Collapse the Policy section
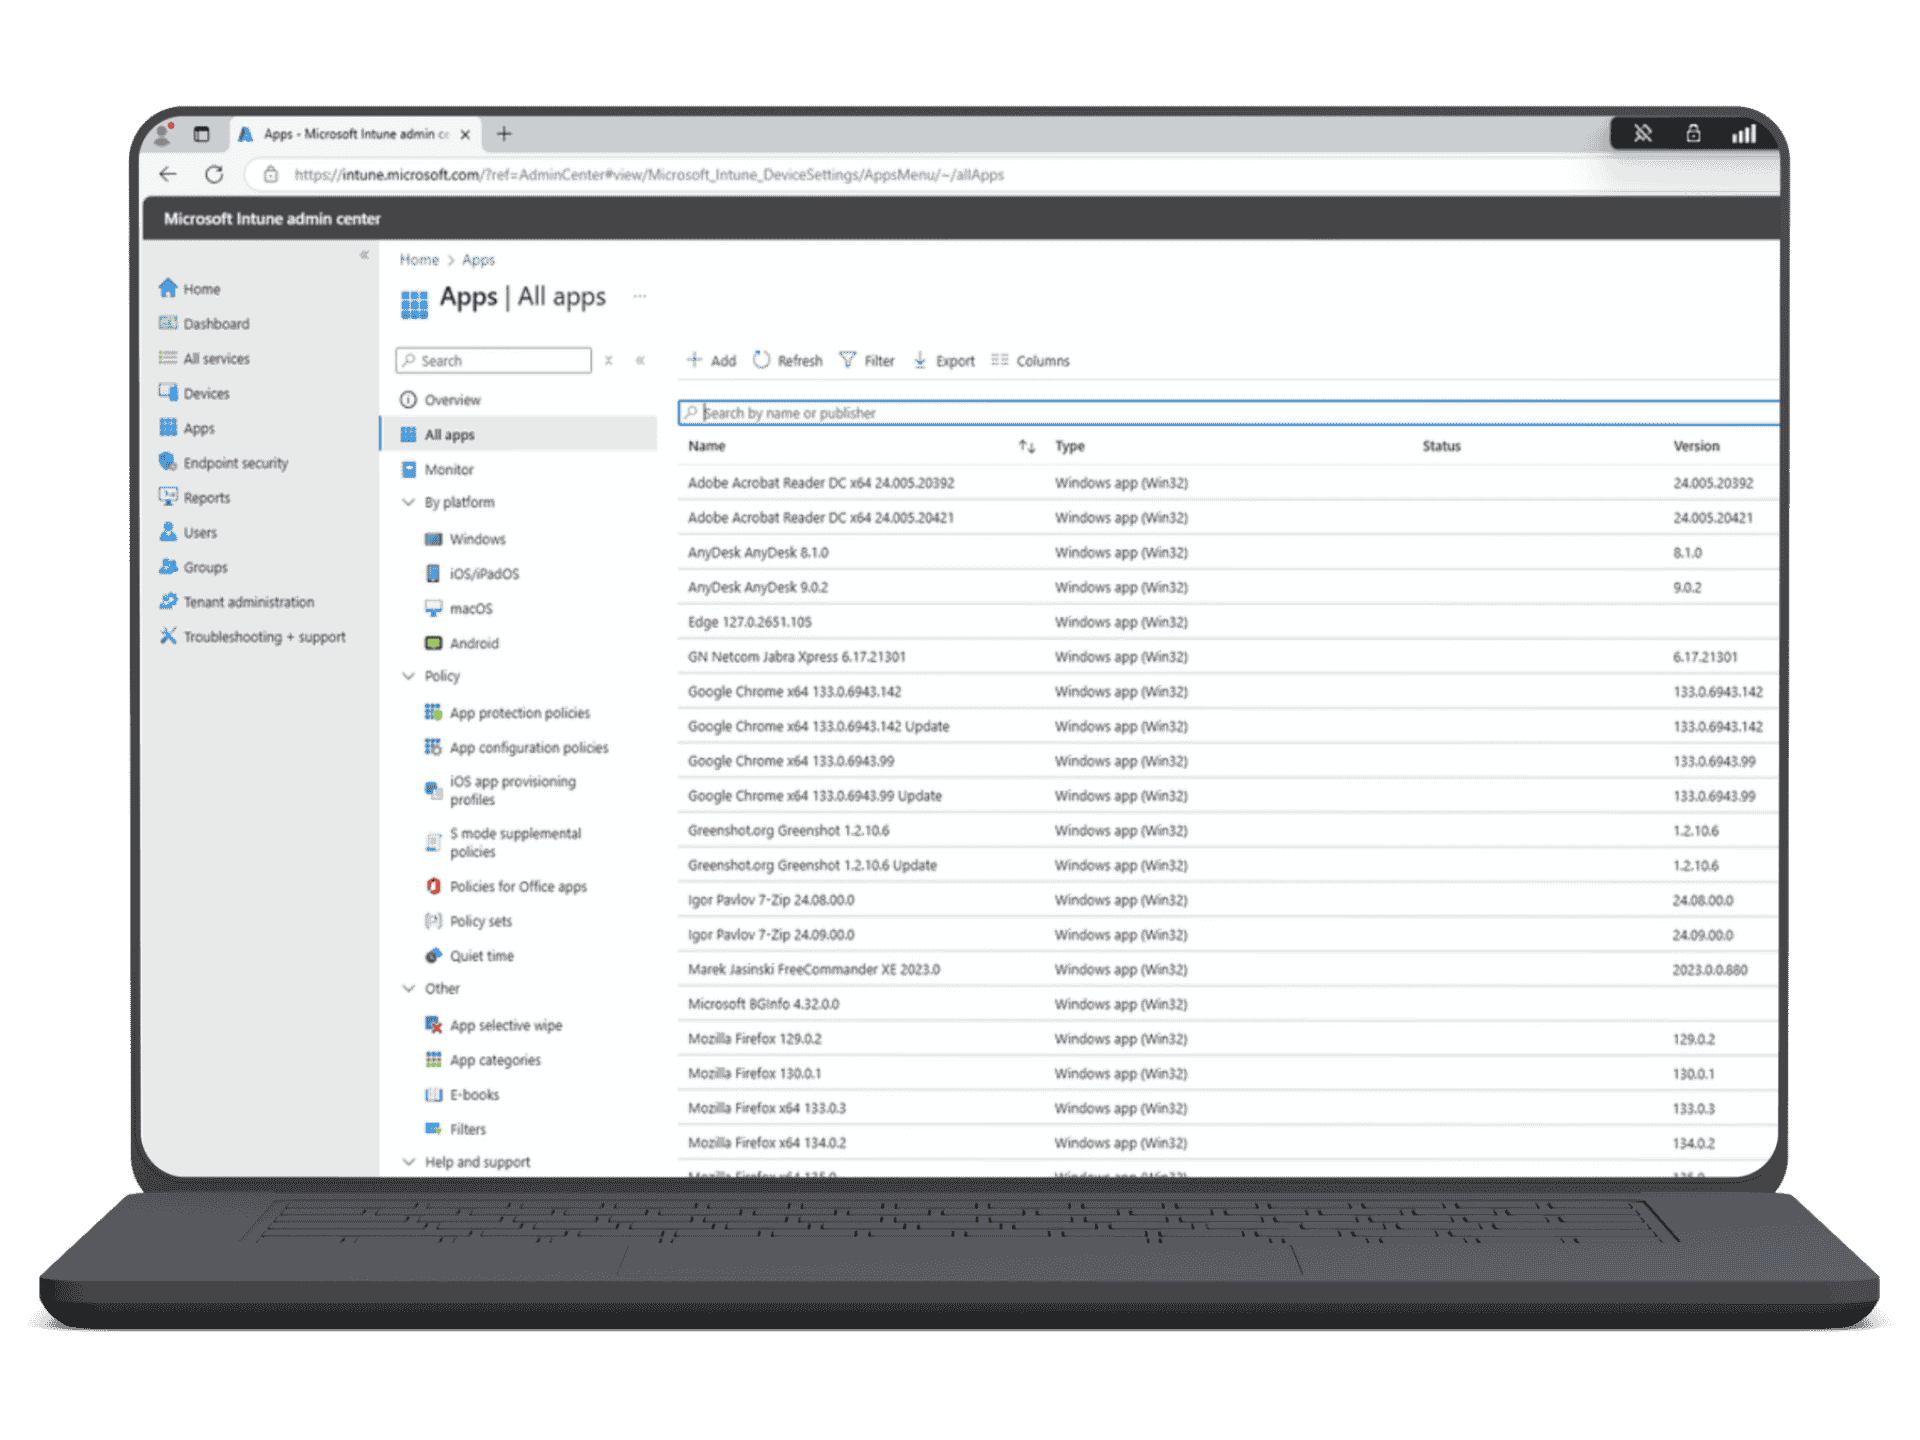Image resolution: width=1920 pixels, height=1440 pixels. [x=408, y=676]
